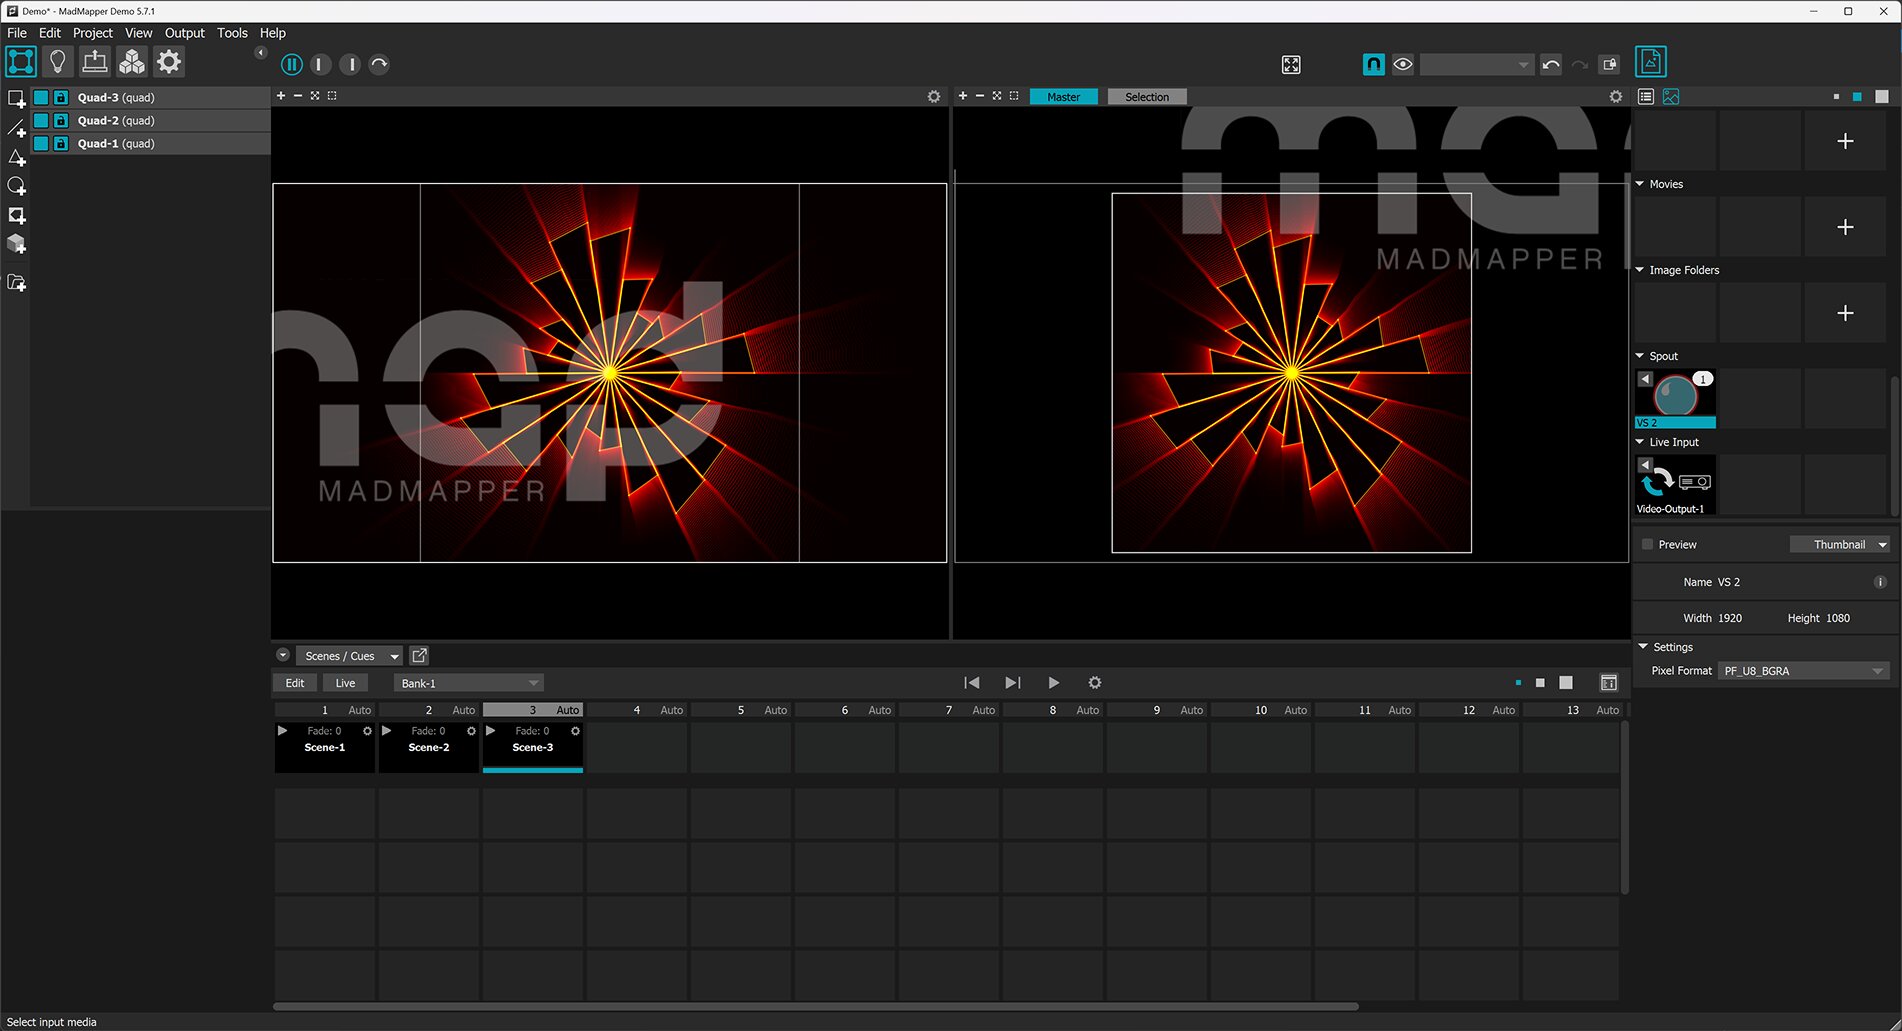Viewport: 1902px width, 1031px height.
Task: Switch to the Master tab
Action: [x=1064, y=97]
